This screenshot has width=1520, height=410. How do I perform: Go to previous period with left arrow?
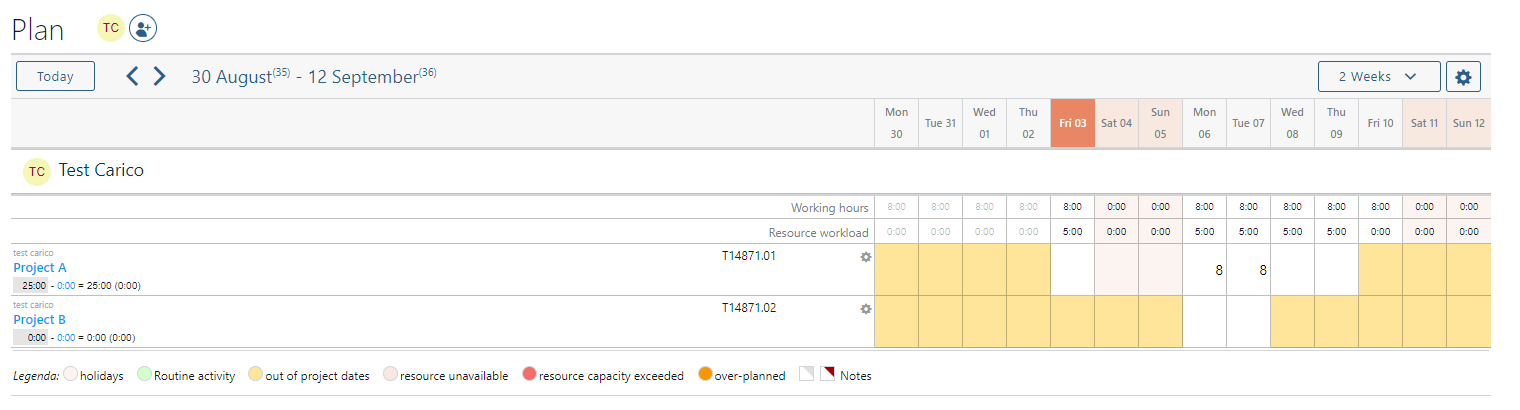(x=132, y=76)
